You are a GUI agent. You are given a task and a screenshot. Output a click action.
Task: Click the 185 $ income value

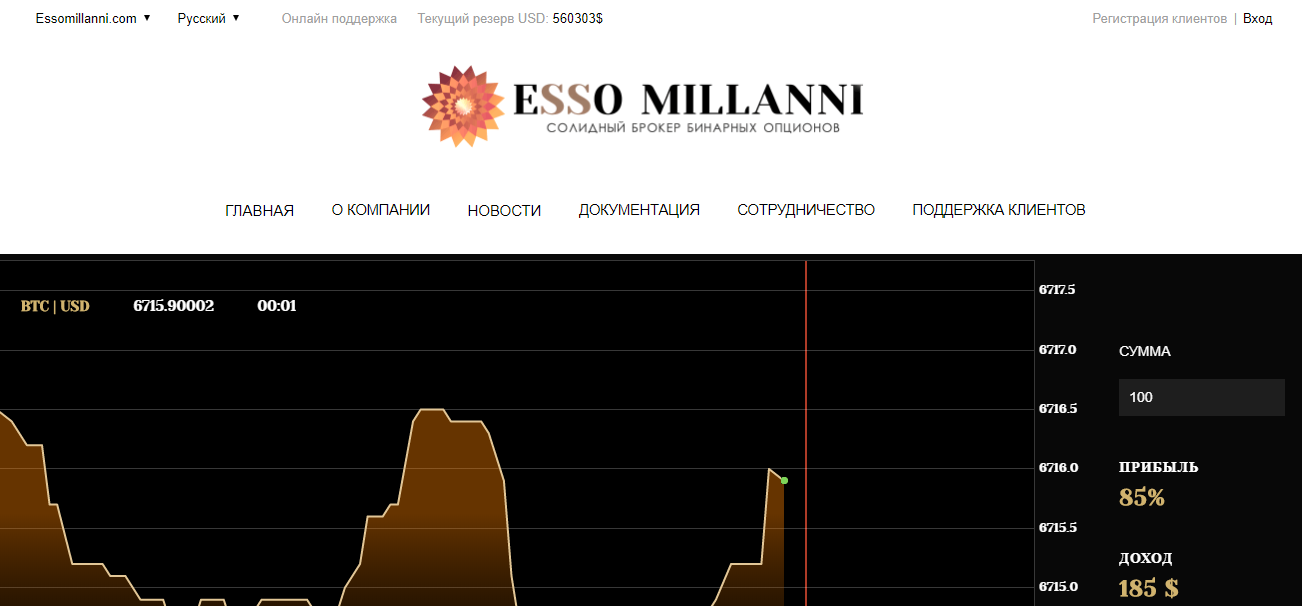[1148, 587]
